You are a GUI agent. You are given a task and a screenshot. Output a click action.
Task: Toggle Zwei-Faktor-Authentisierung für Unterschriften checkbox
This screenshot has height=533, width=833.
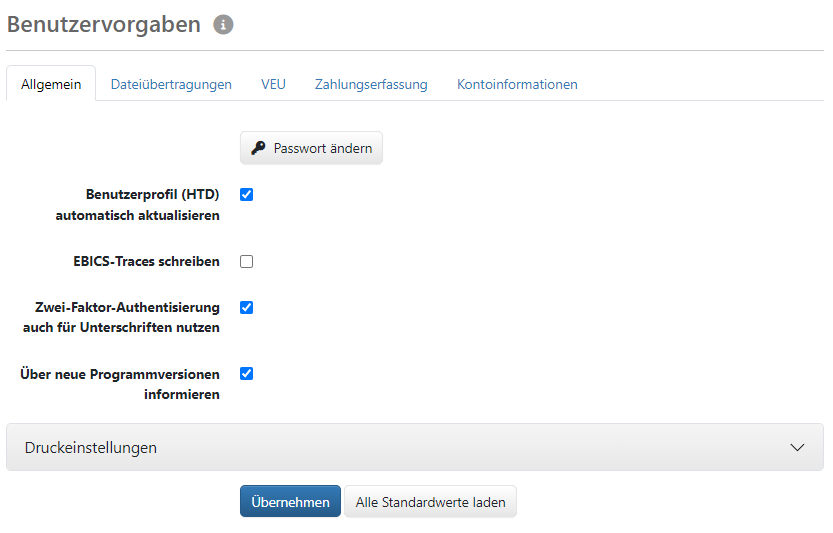coord(246,308)
